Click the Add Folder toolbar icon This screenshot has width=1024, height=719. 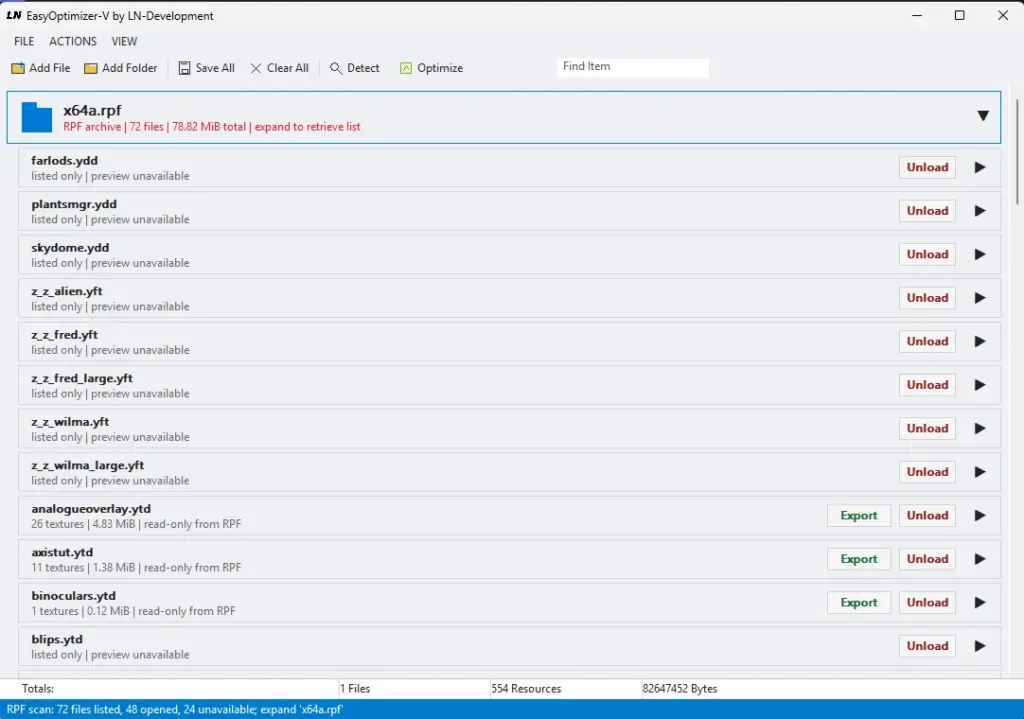[x=91, y=68]
